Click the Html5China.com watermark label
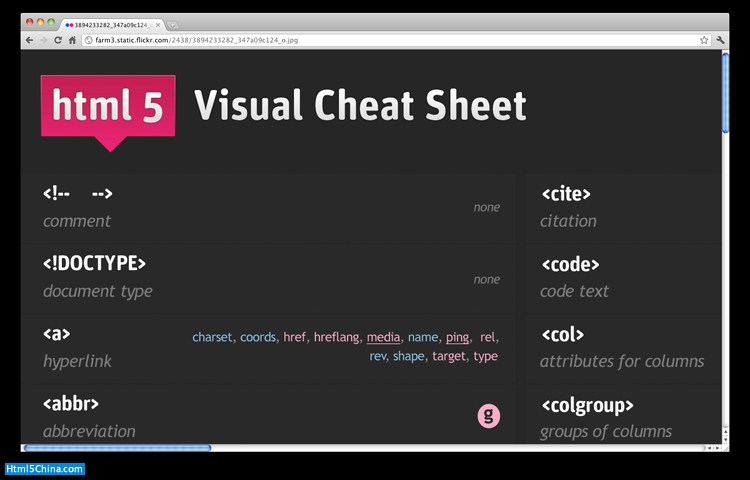The width and height of the screenshot is (750, 480). 44,469
